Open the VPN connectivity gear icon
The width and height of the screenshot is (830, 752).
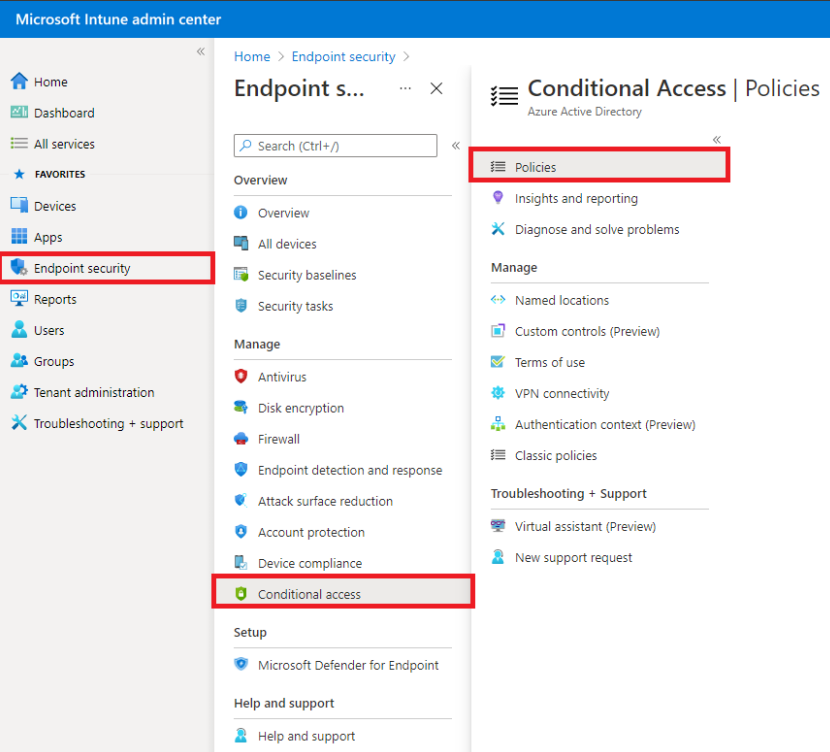point(498,393)
